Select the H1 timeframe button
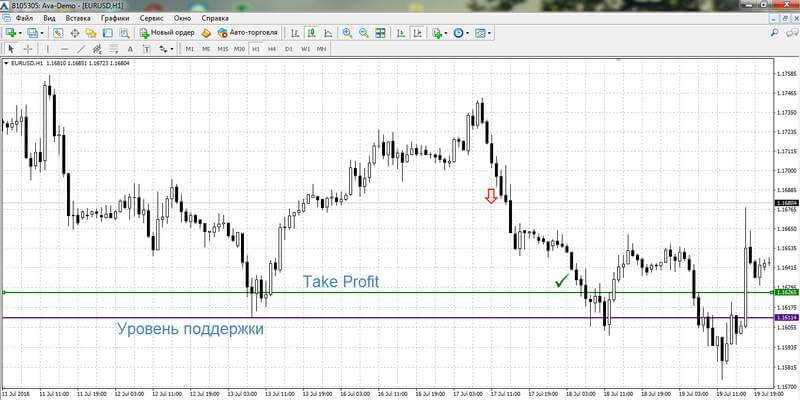This screenshot has width=800, height=400. click(x=256, y=49)
